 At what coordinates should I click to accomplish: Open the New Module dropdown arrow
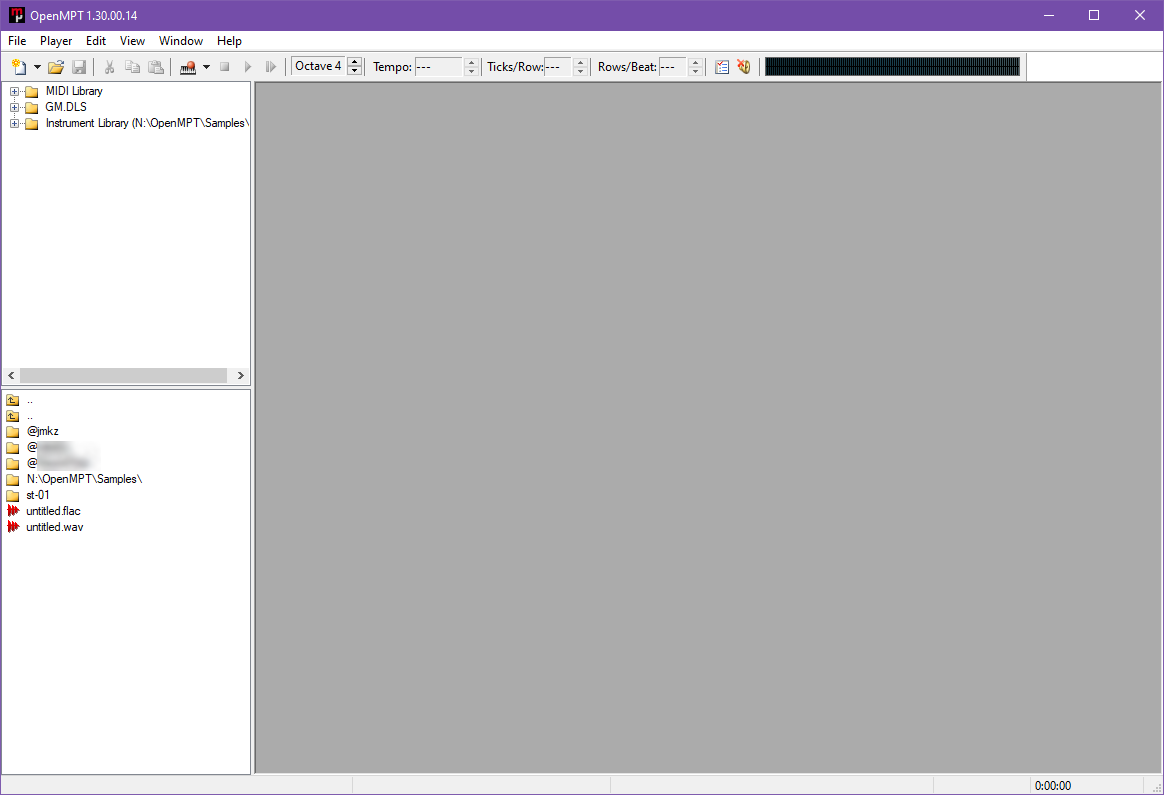coord(37,67)
